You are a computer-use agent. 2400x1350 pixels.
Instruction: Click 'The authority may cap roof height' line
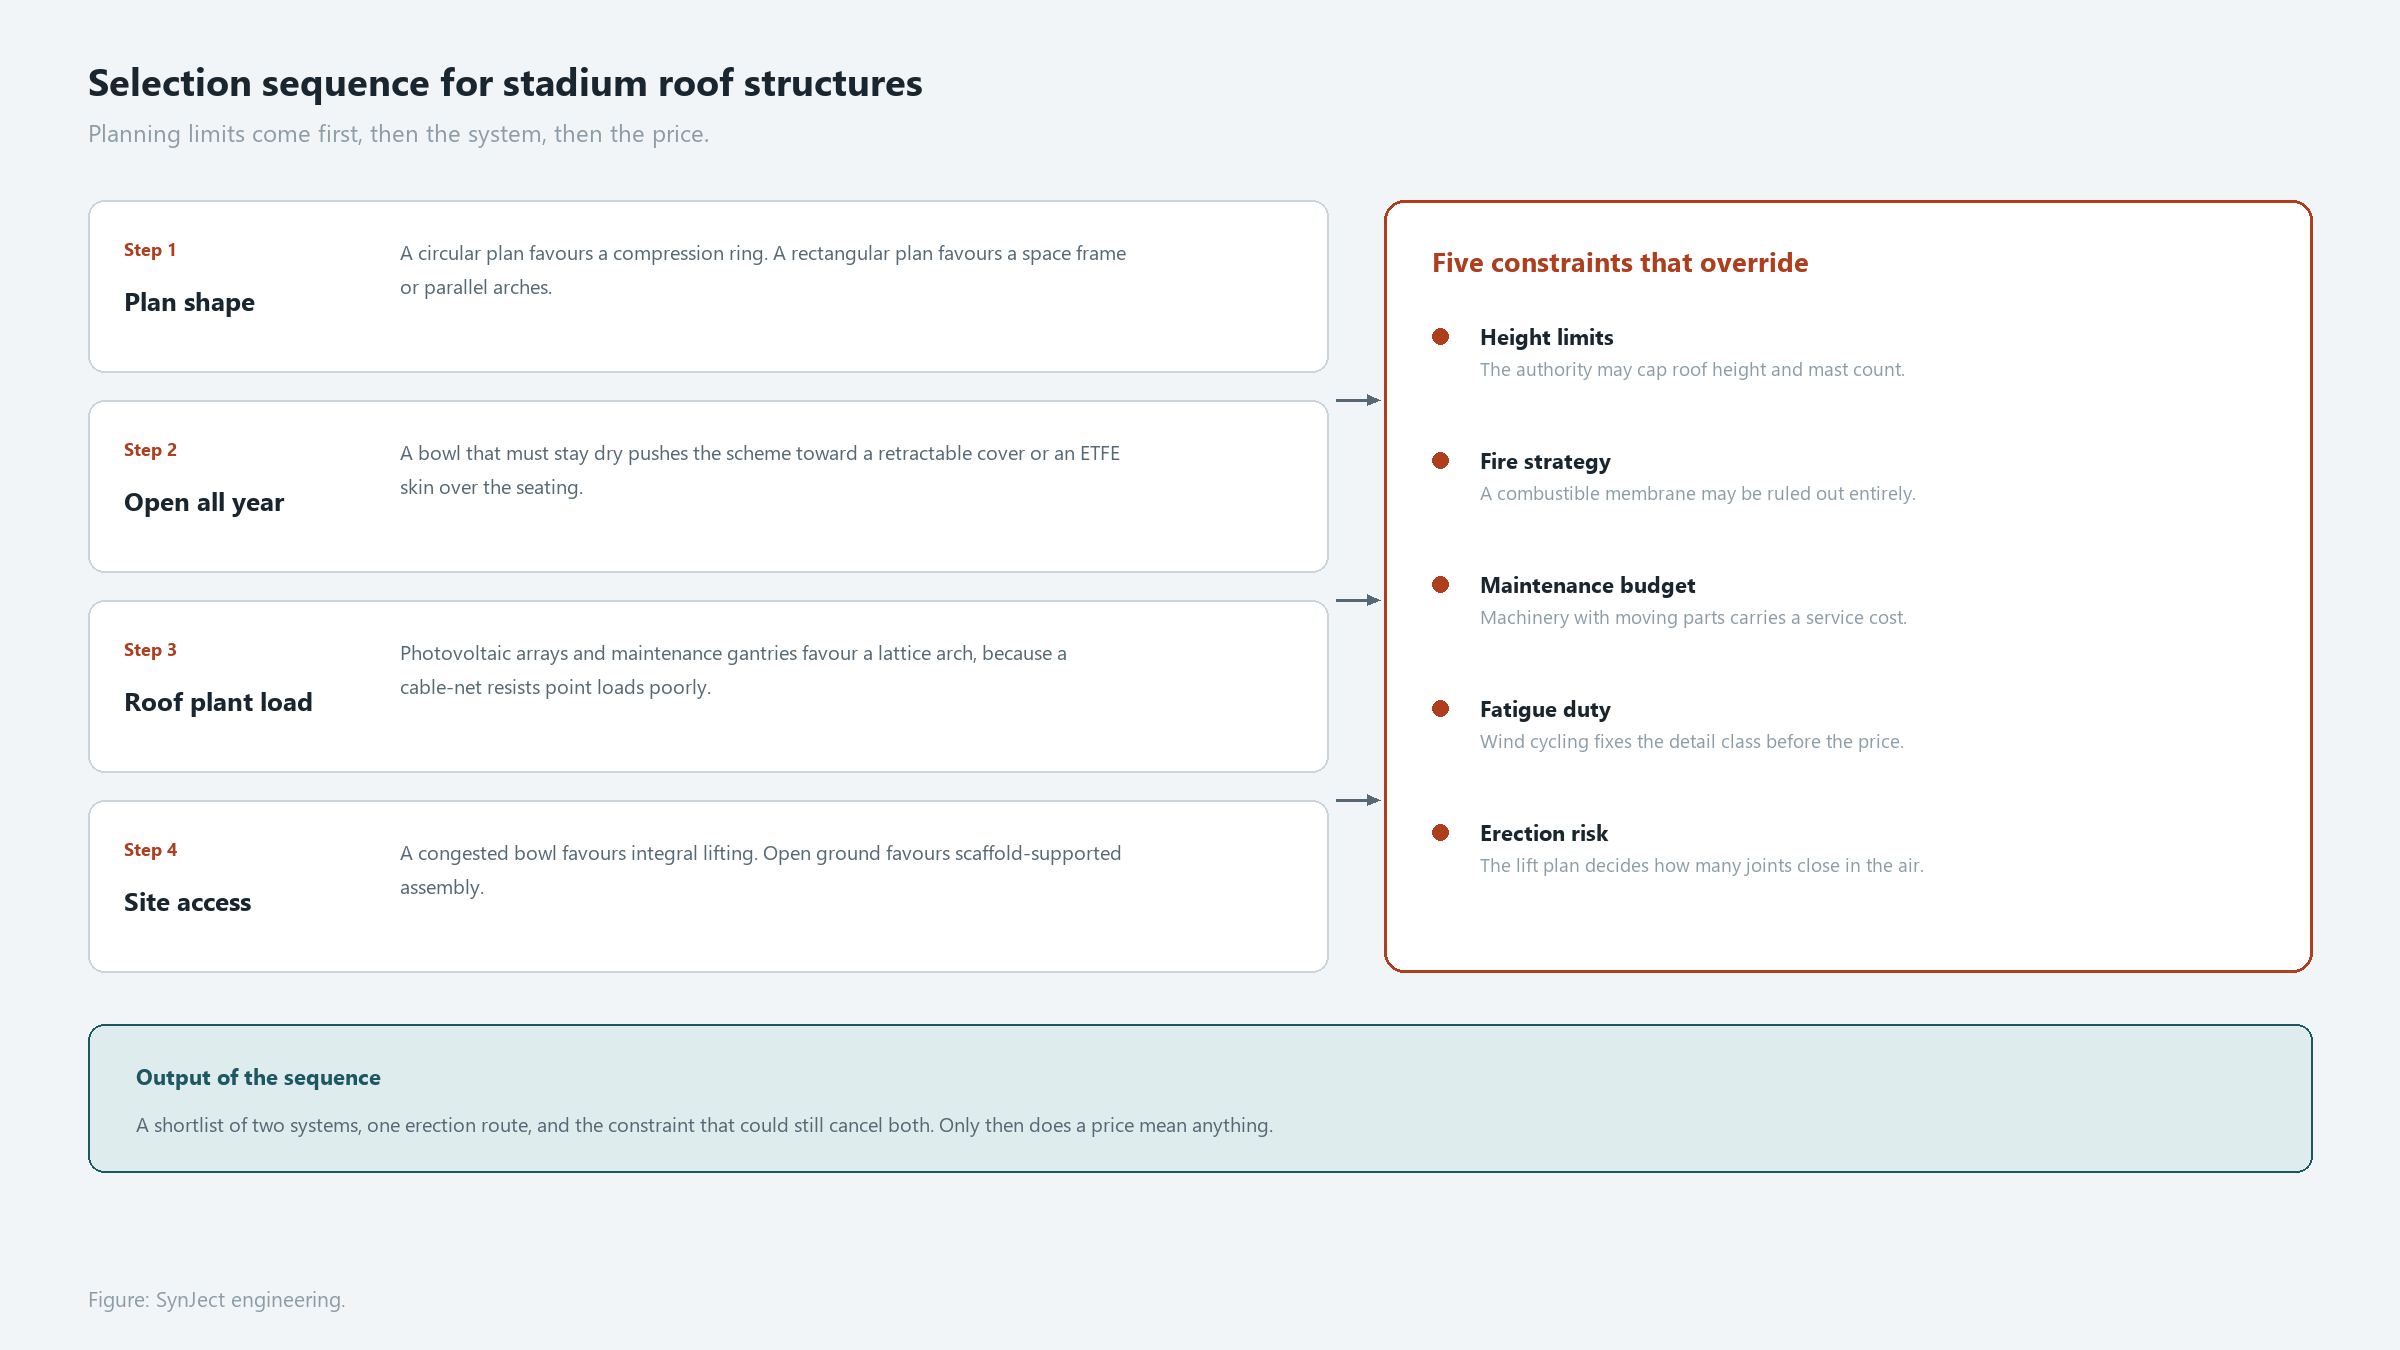(1692, 369)
